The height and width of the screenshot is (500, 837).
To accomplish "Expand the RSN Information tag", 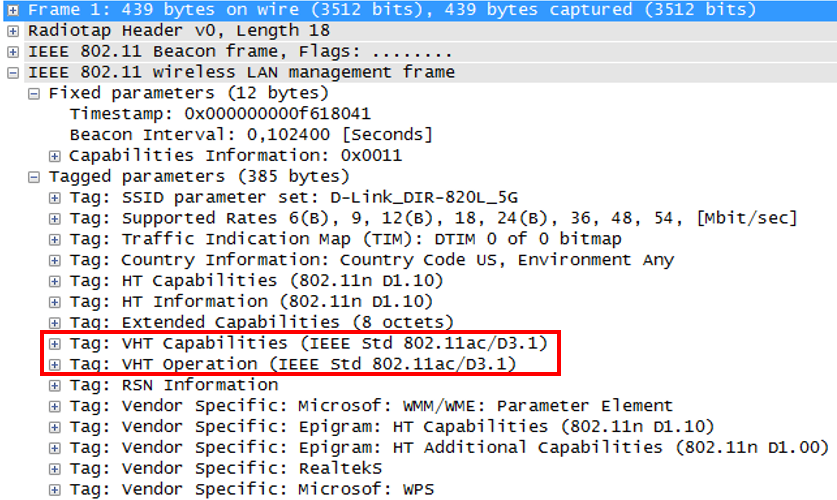I will 55,385.
